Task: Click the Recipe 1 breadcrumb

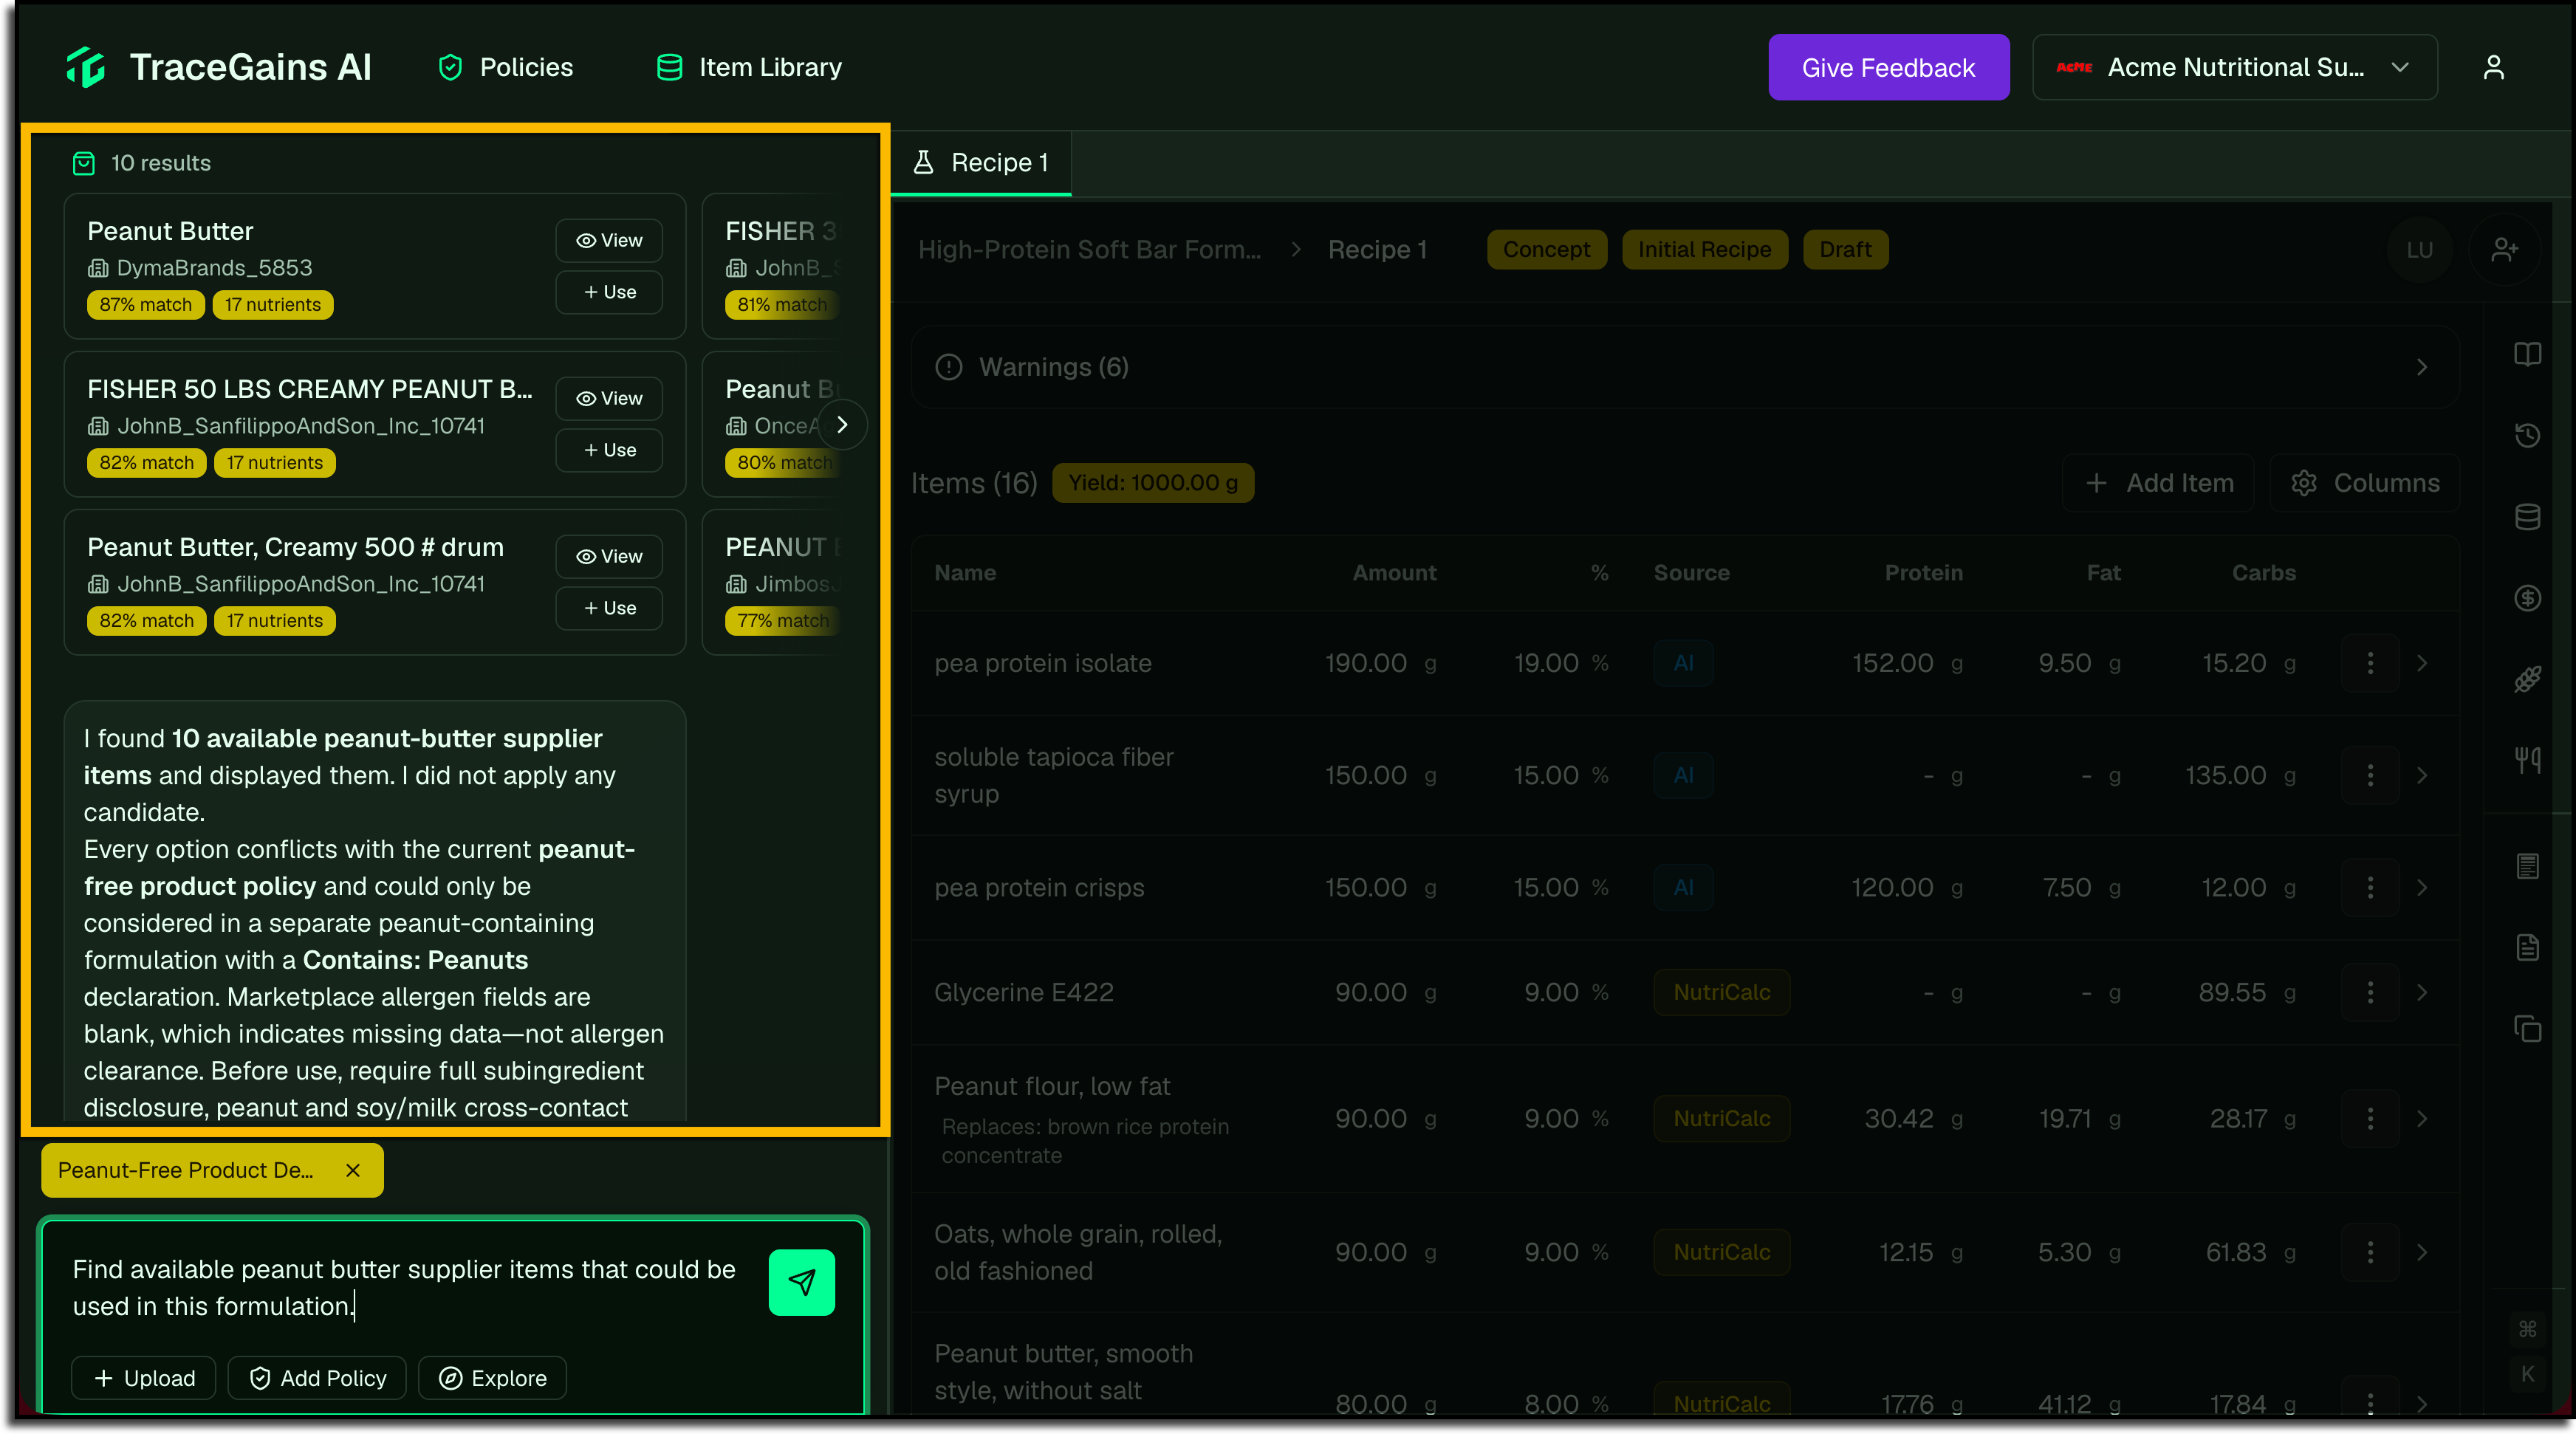Action: coord(1377,249)
